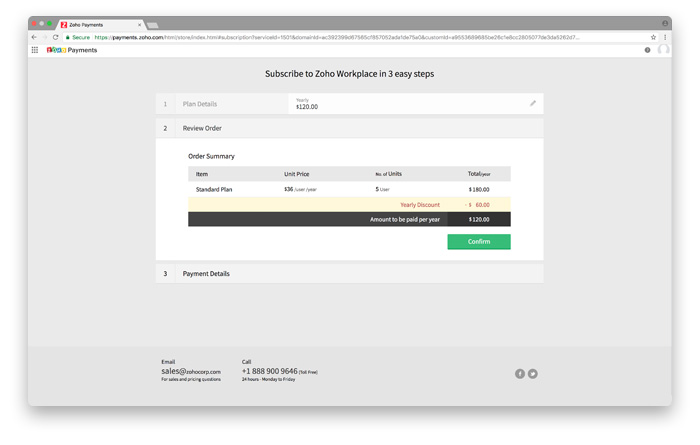Expand the Payment Details step

350,274
